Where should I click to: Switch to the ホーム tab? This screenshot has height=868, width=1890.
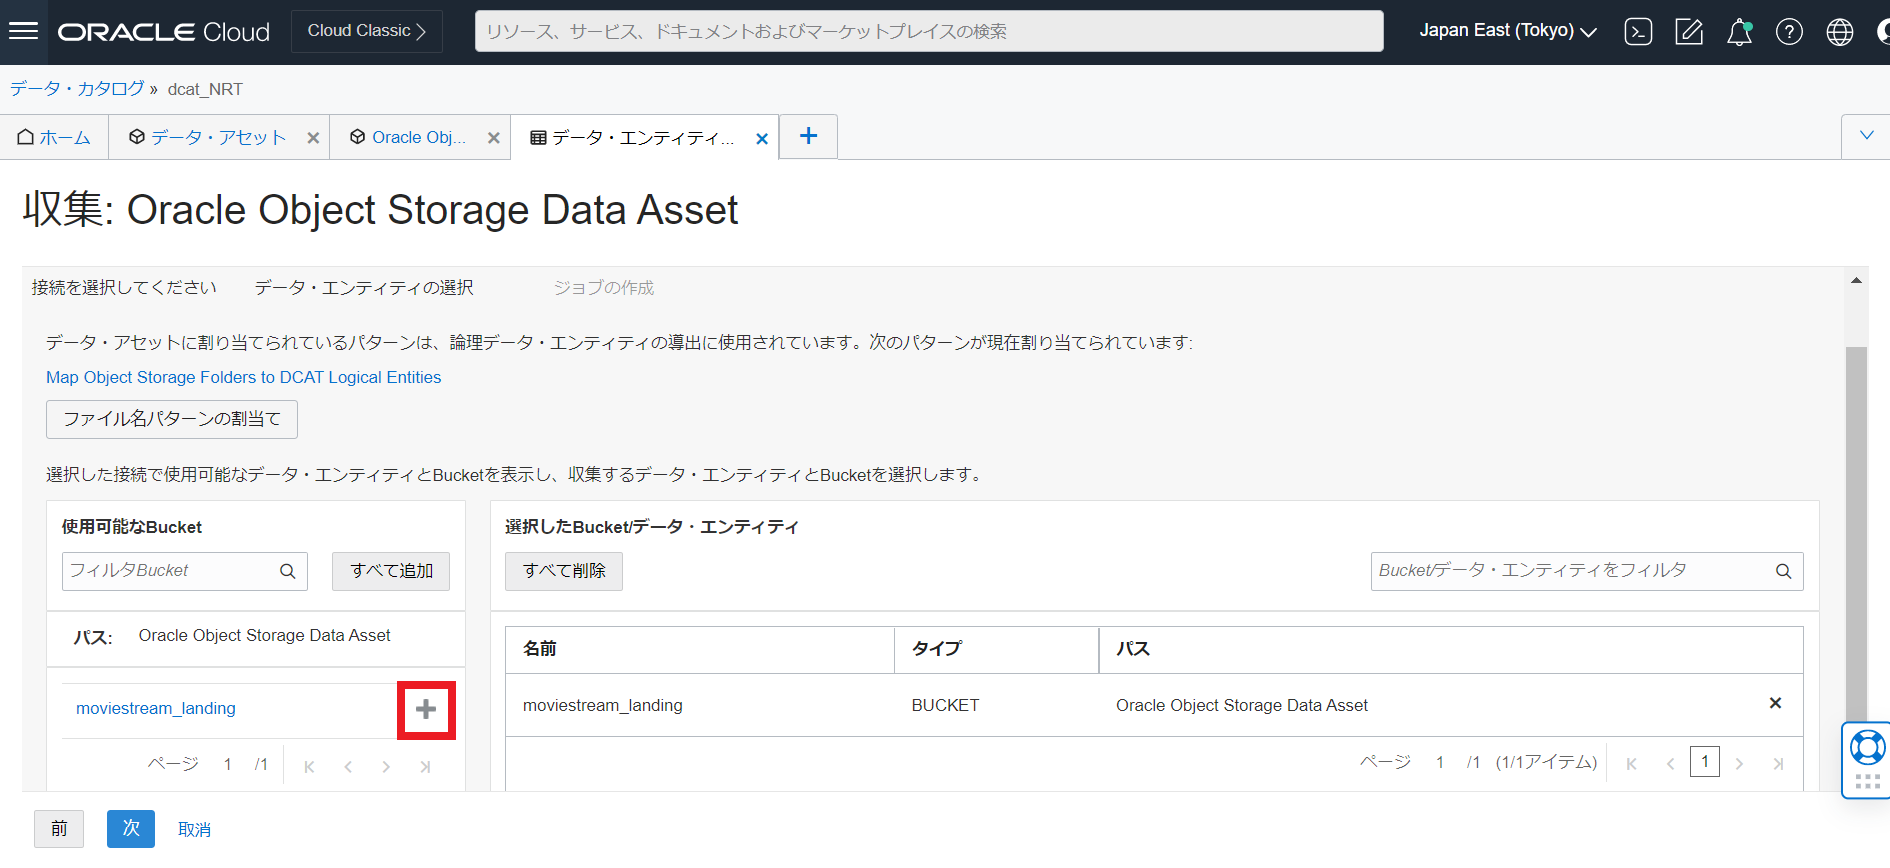click(x=55, y=138)
